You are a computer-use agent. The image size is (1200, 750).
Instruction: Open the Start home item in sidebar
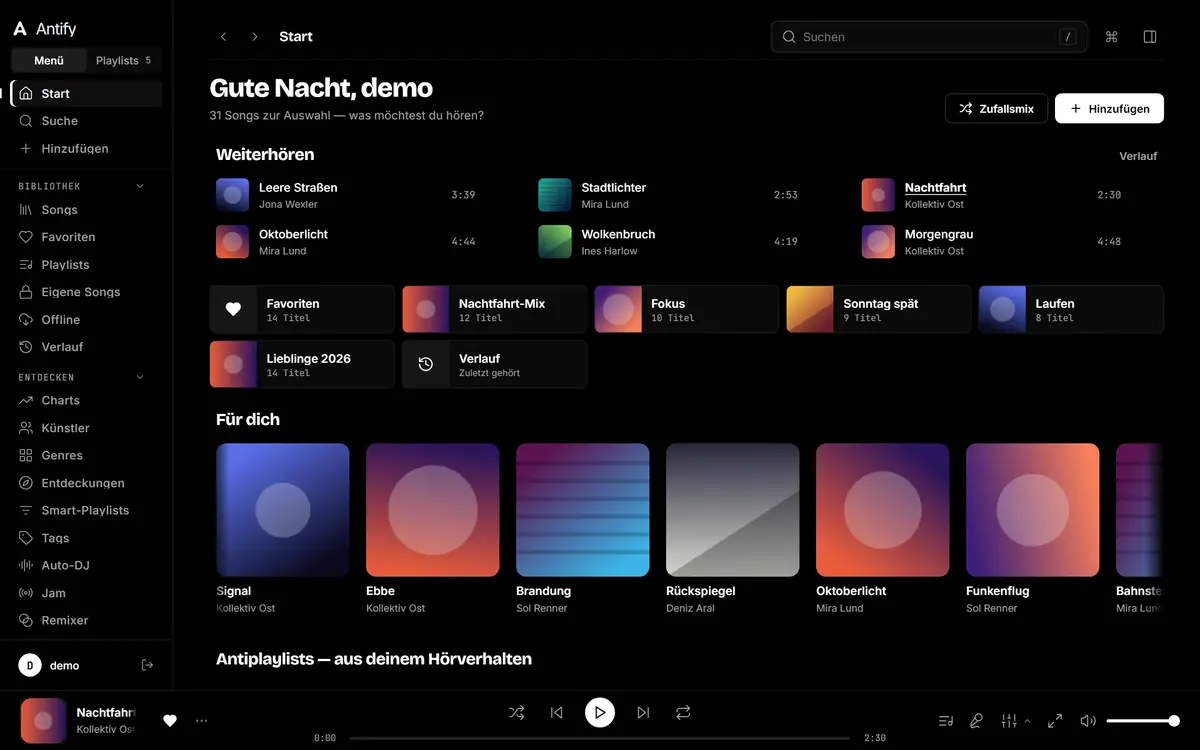(x=86, y=93)
